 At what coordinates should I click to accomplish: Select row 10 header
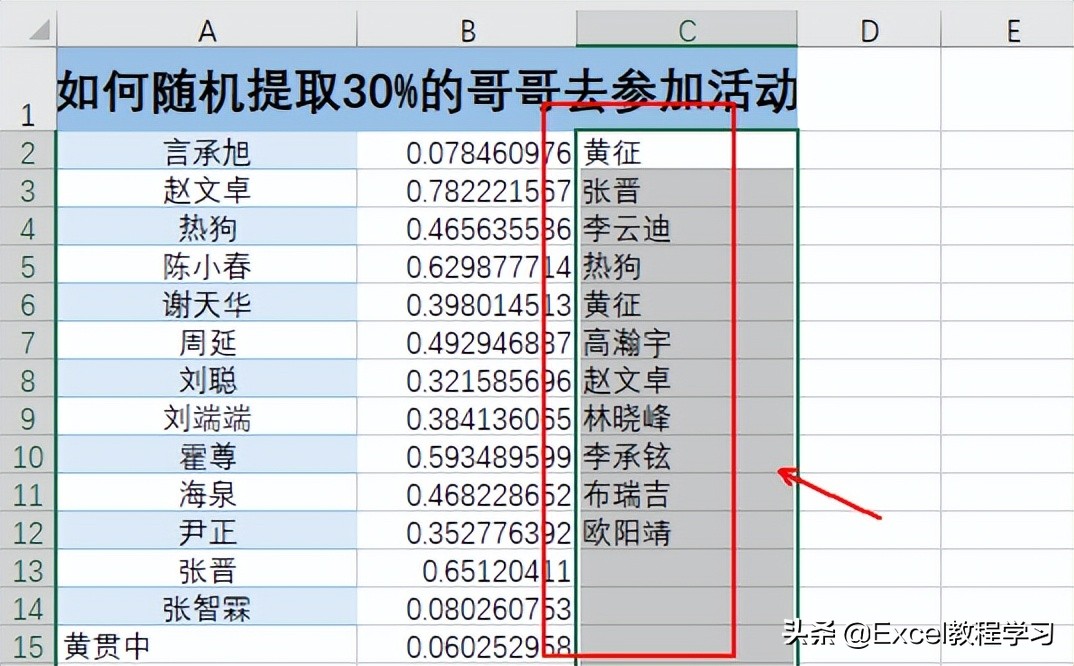27,456
